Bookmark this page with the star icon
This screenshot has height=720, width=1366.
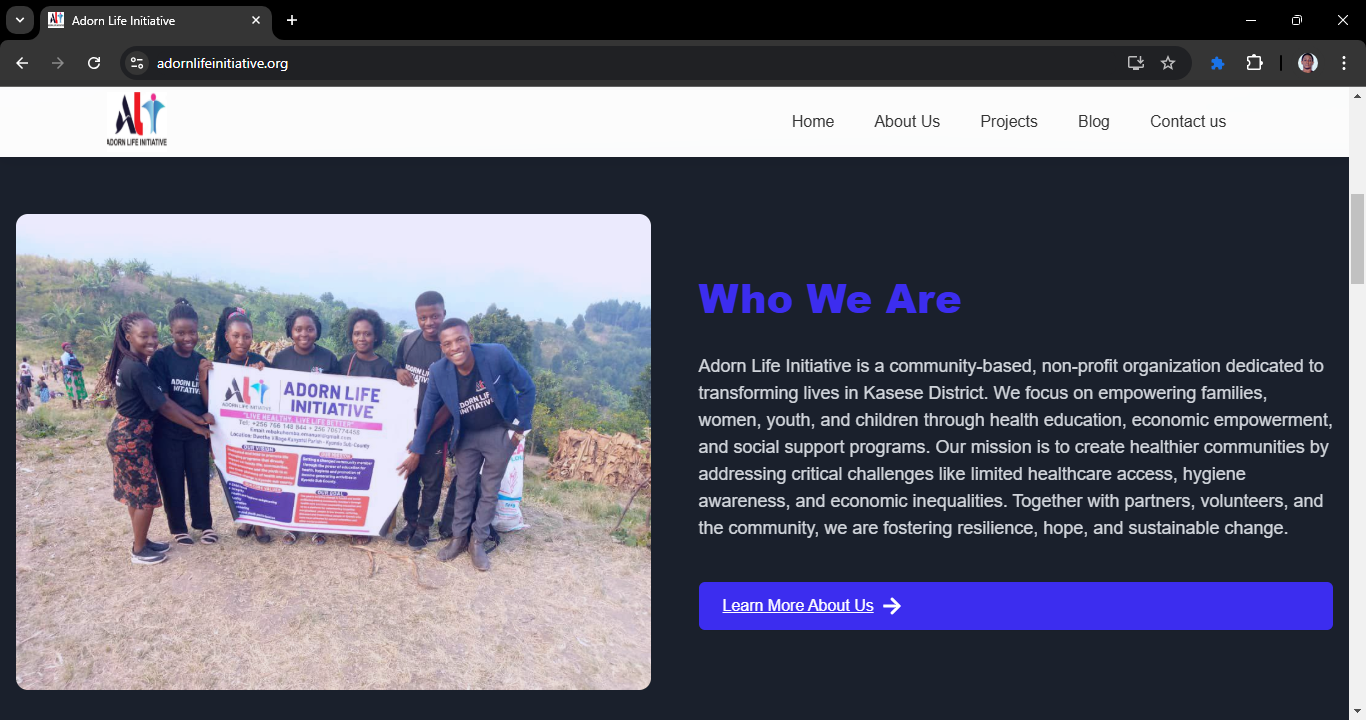pyautogui.click(x=1168, y=63)
